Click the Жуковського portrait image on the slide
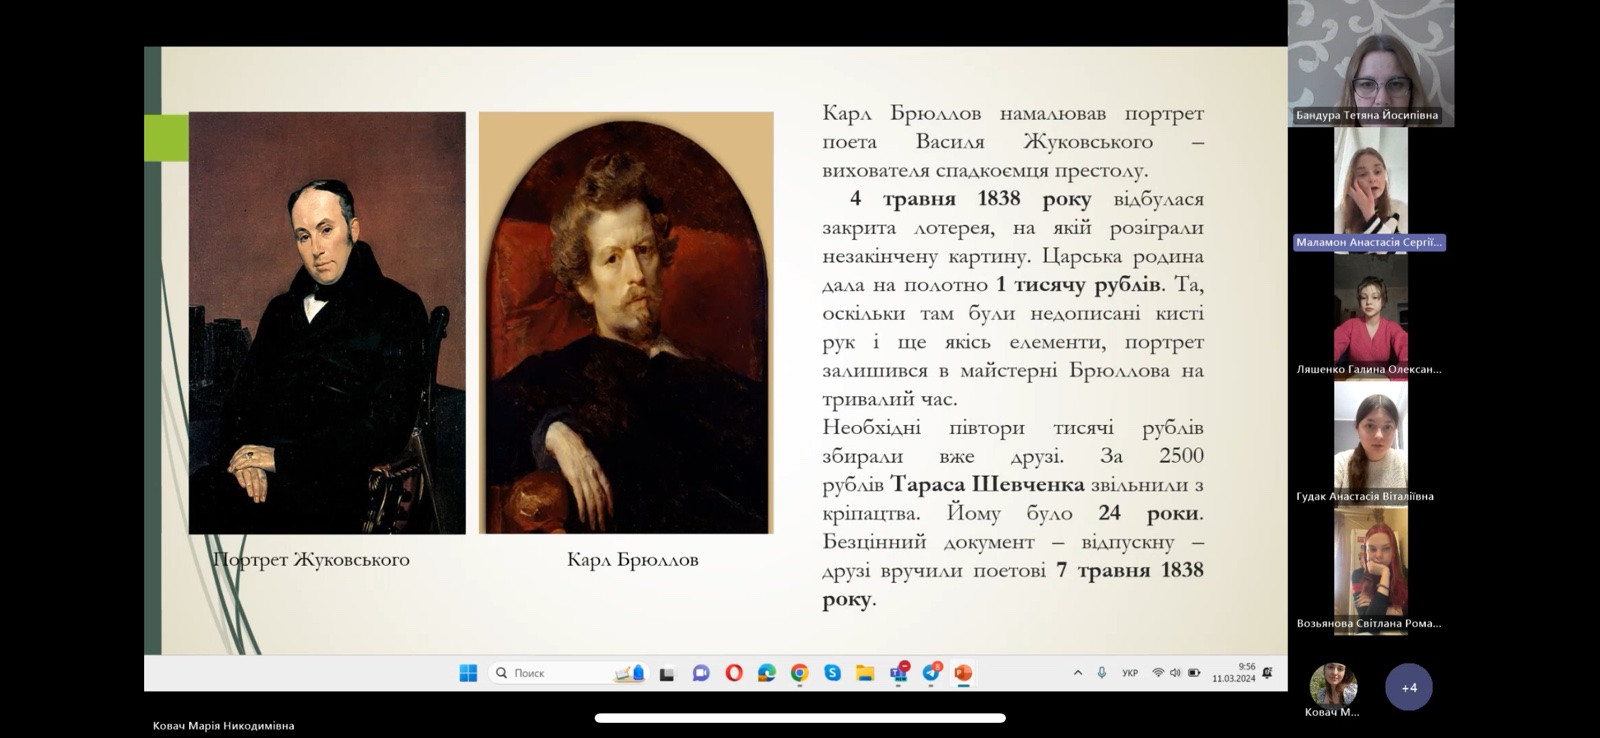 coord(327,322)
